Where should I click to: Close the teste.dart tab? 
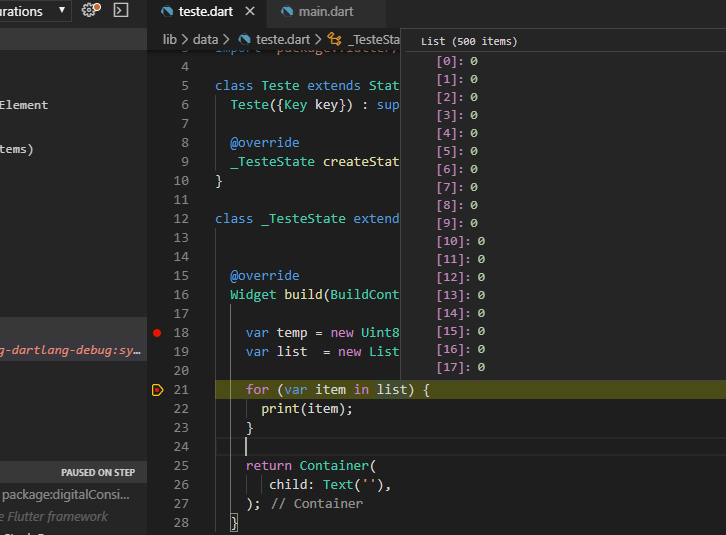pos(249,12)
